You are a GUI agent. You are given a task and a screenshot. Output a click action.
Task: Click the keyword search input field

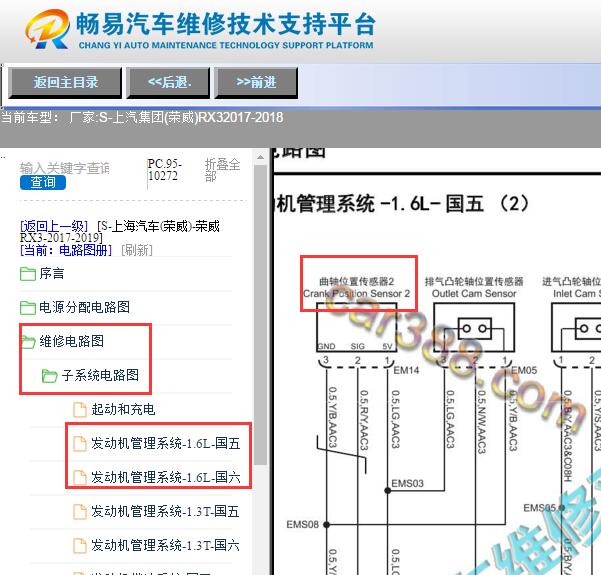pyautogui.click(x=65, y=168)
